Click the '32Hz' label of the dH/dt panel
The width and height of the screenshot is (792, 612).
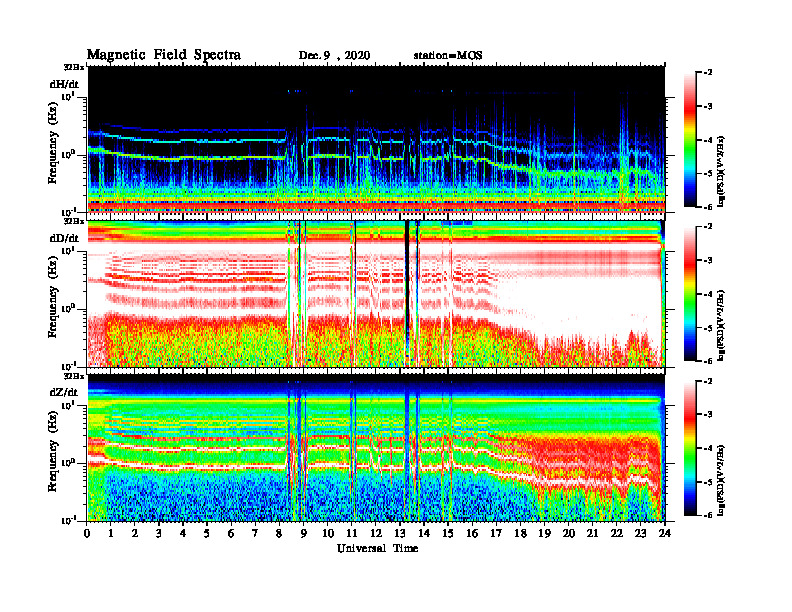[x=74, y=67]
